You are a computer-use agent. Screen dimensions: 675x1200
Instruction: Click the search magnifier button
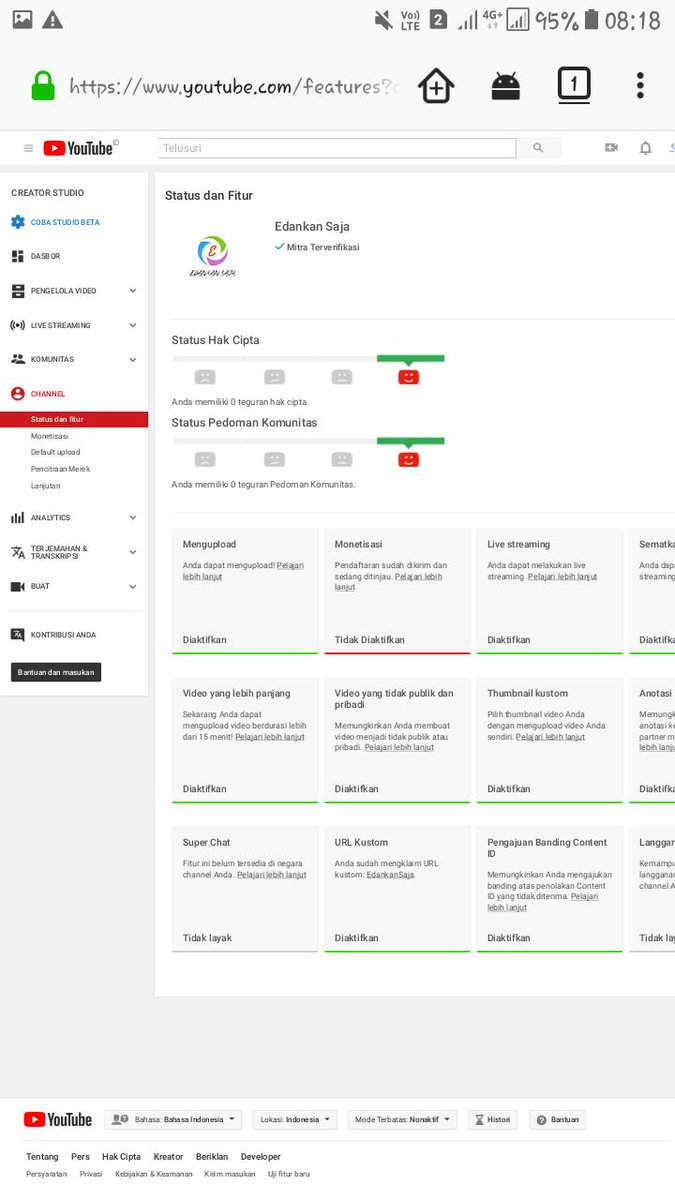(538, 148)
